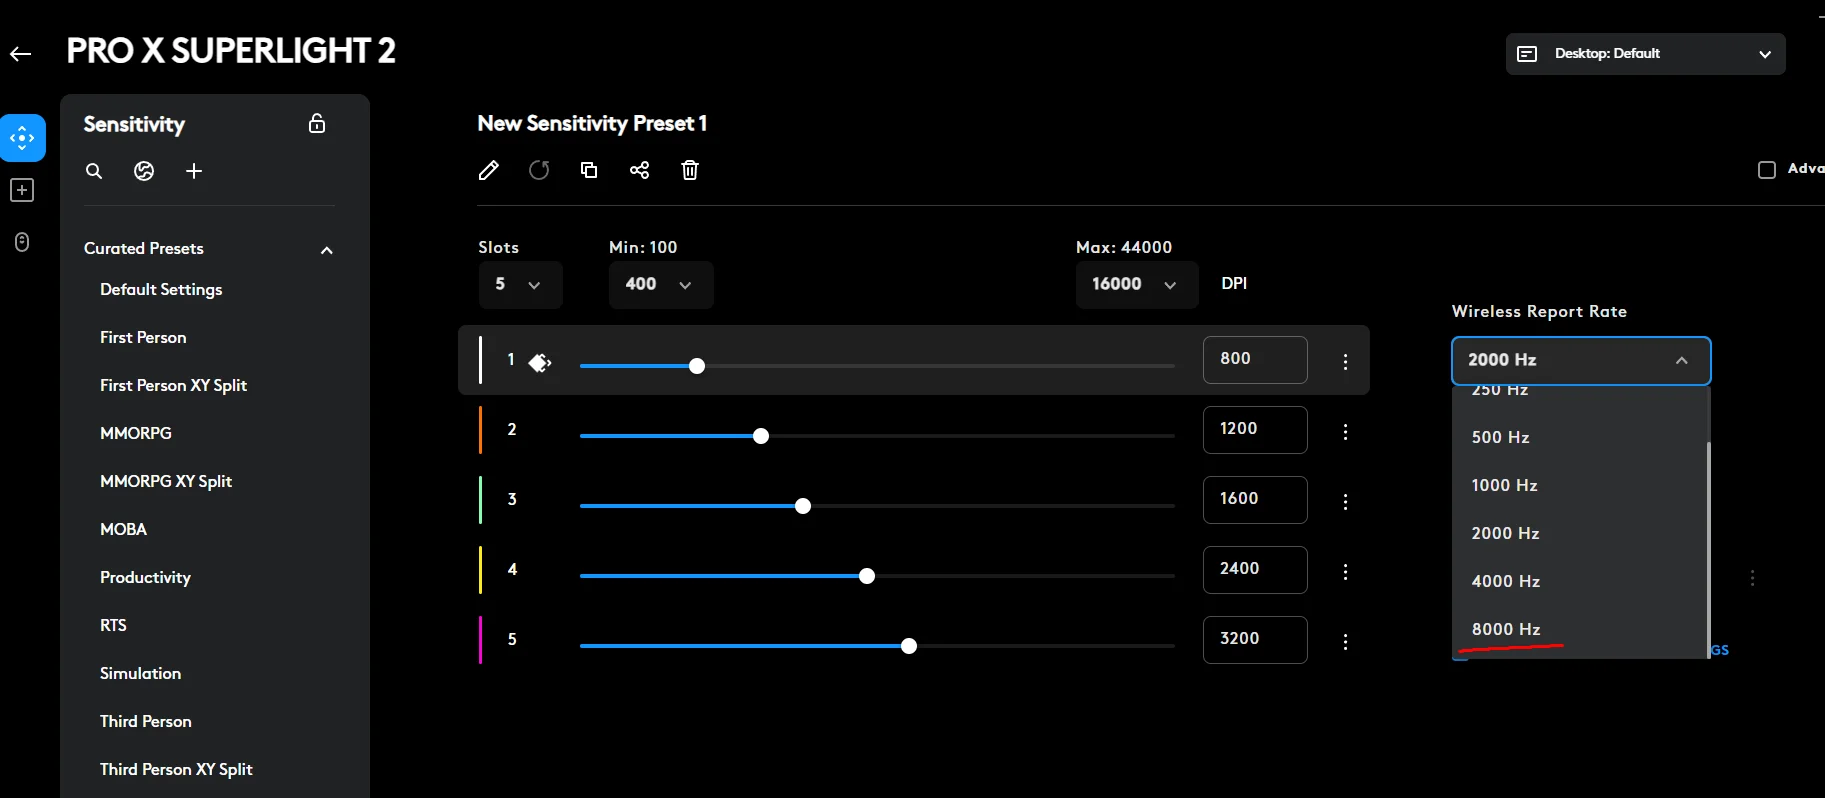
Task: Select 1000 Hz report rate
Action: click(1580, 485)
